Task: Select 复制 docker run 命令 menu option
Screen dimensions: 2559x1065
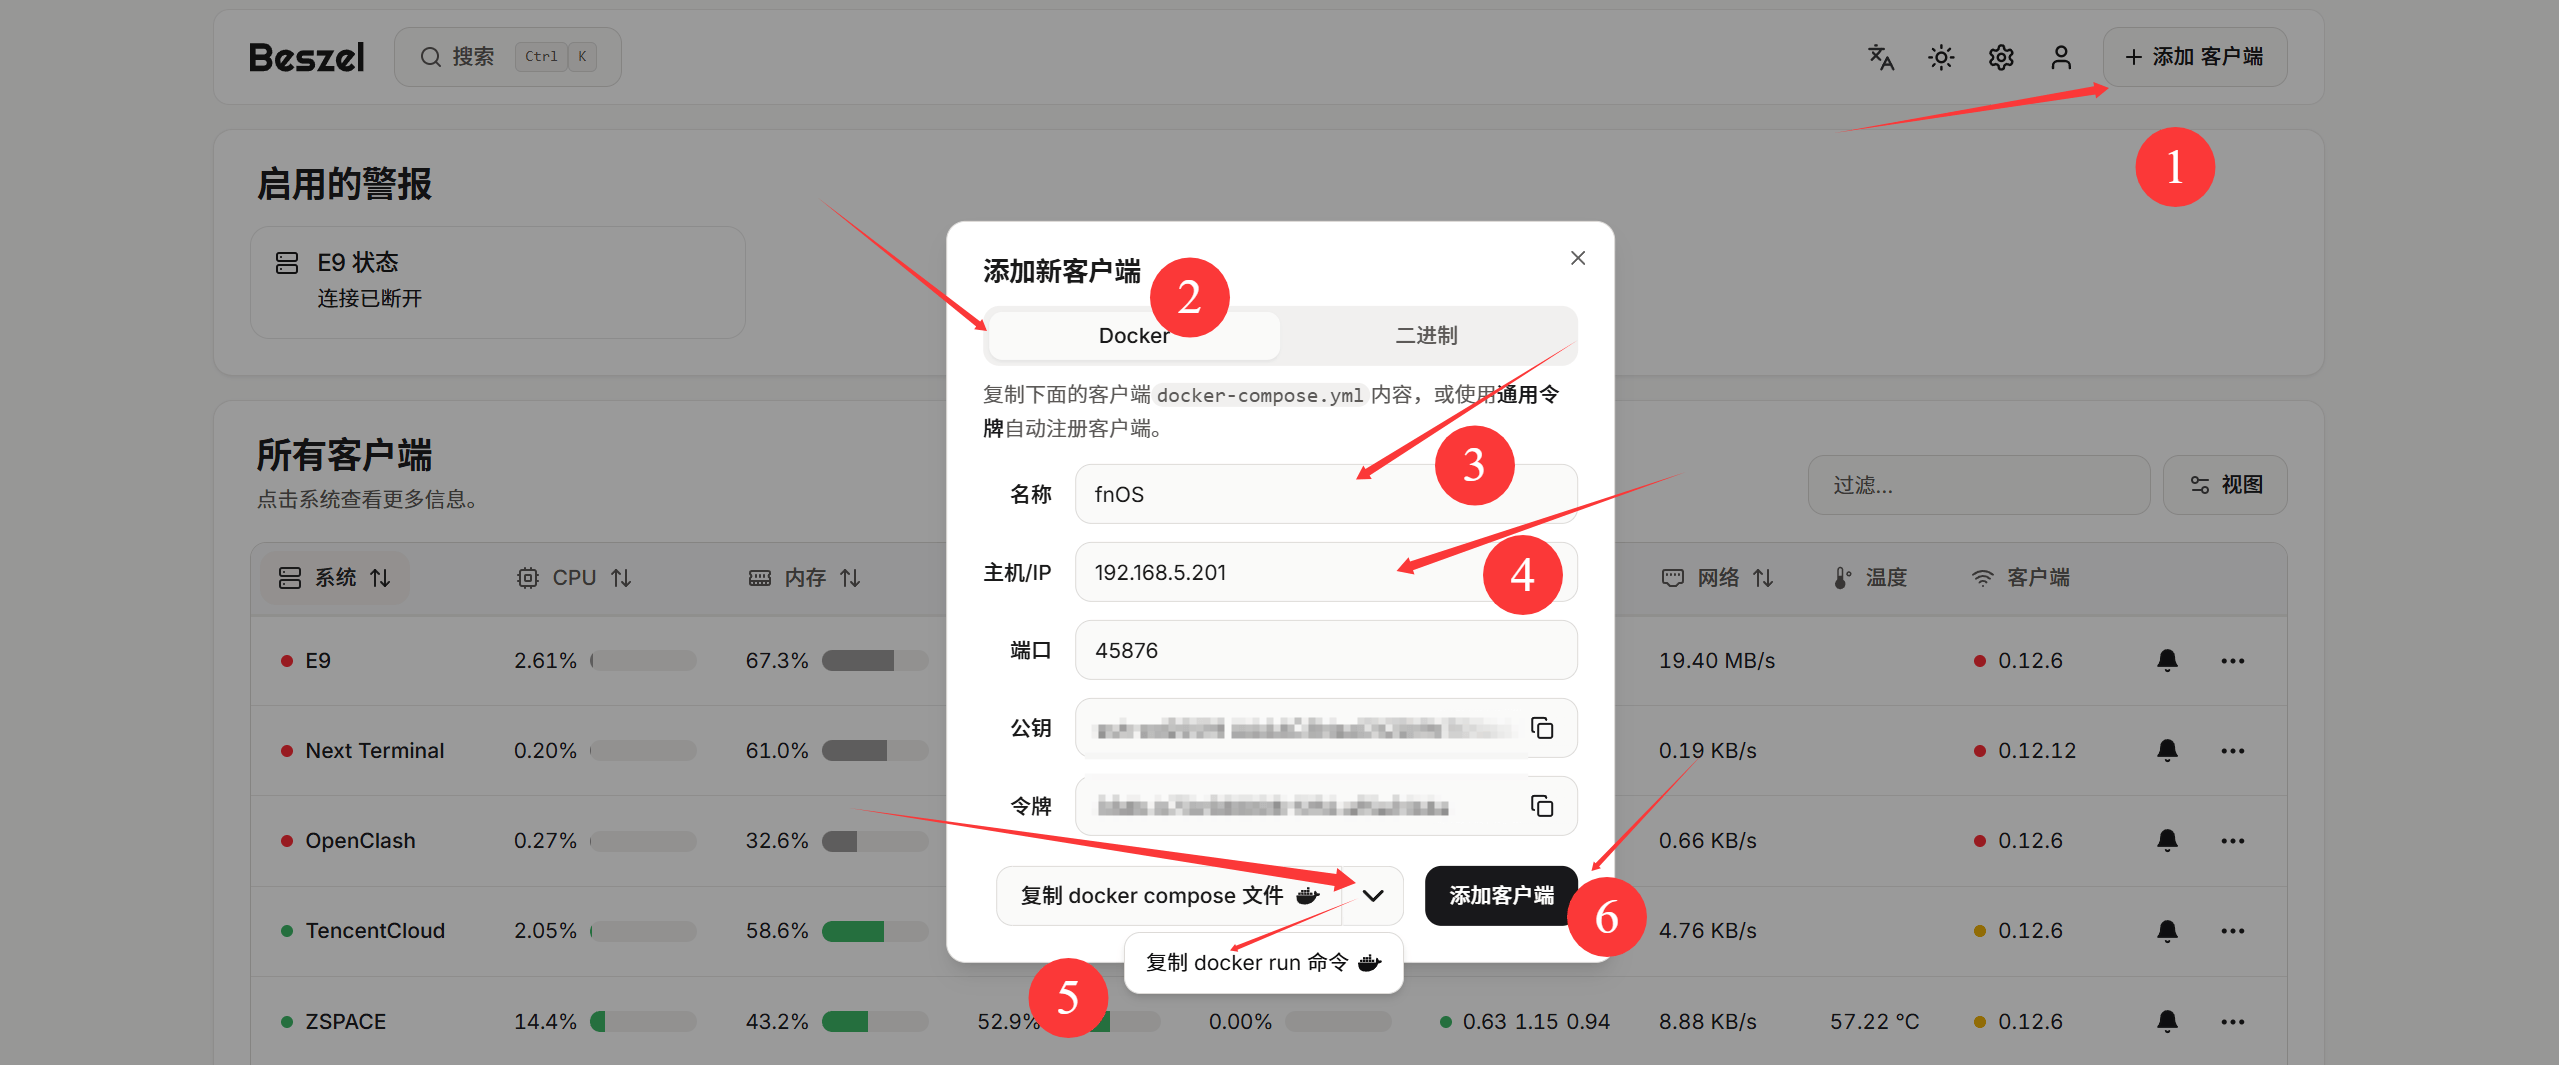Action: pos(1263,963)
